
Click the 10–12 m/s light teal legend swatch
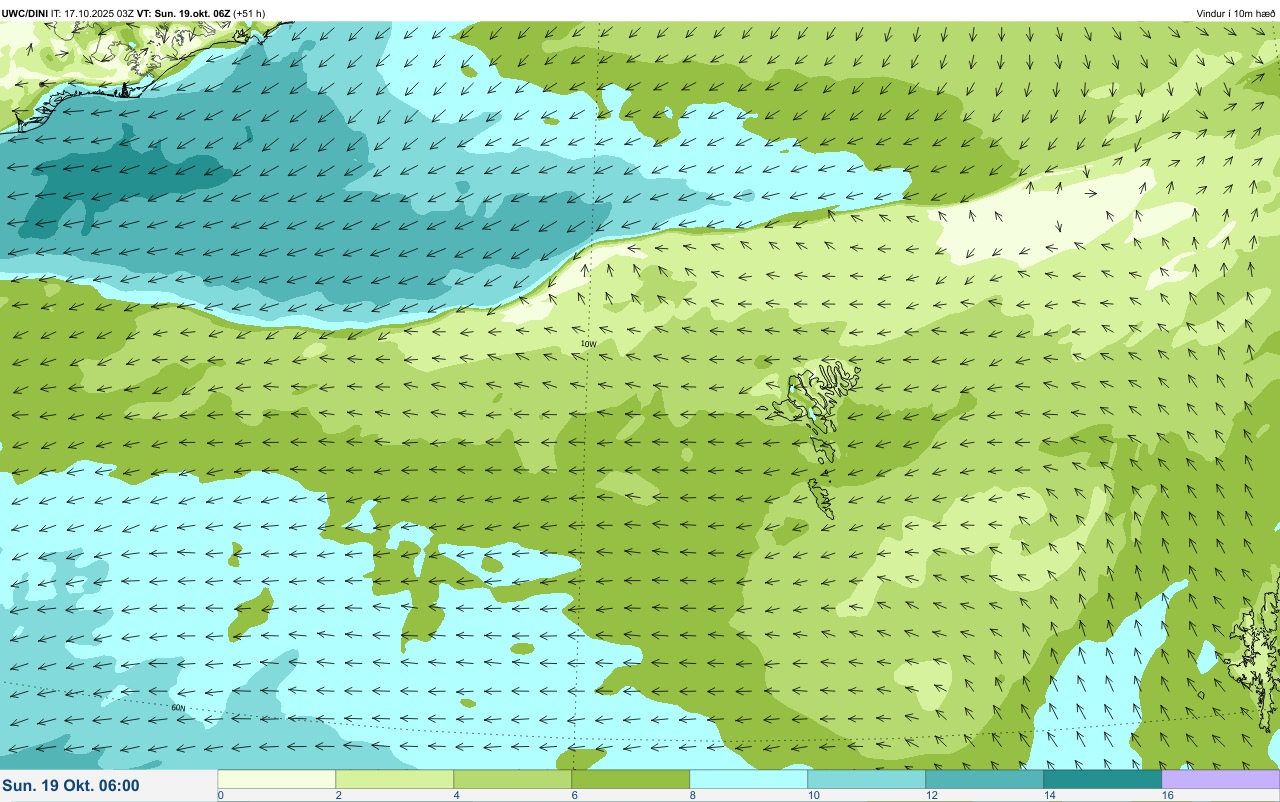click(x=867, y=778)
